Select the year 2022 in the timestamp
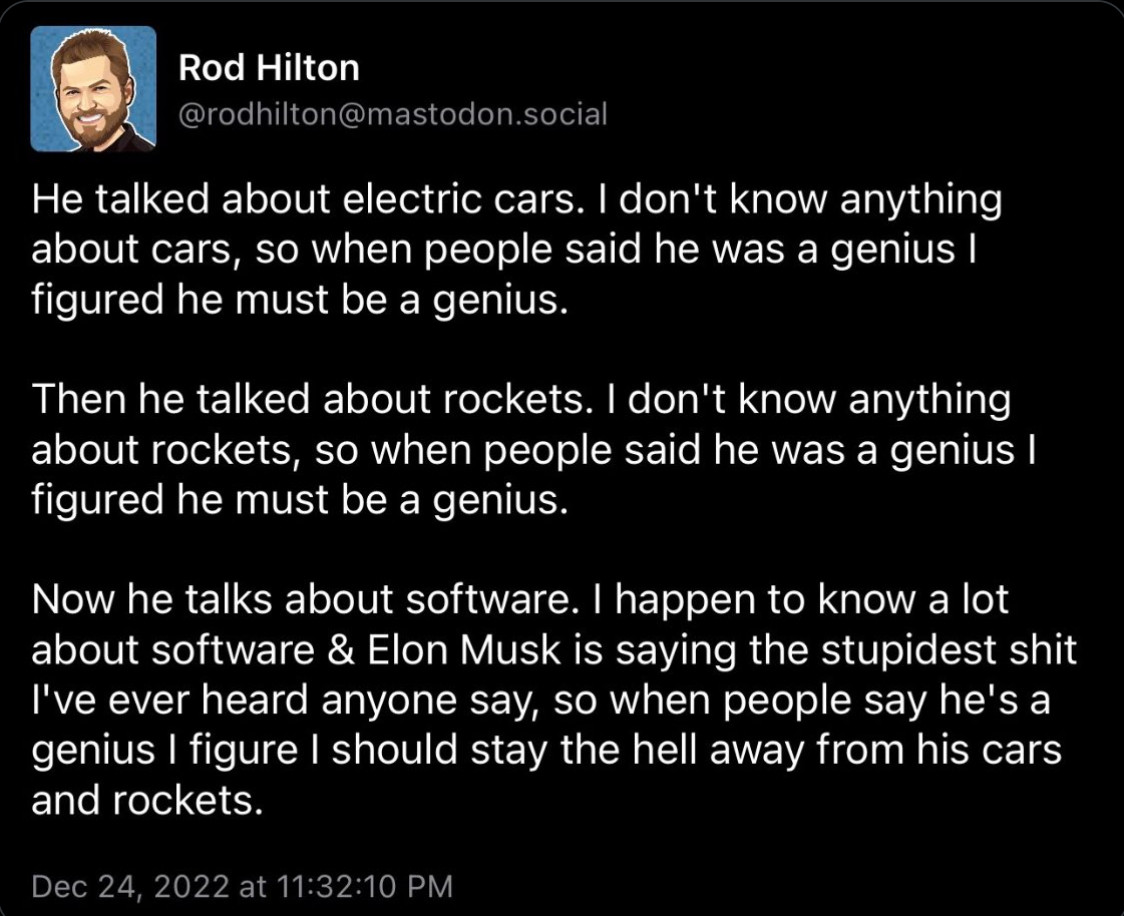The image size is (1124, 916). (191, 887)
